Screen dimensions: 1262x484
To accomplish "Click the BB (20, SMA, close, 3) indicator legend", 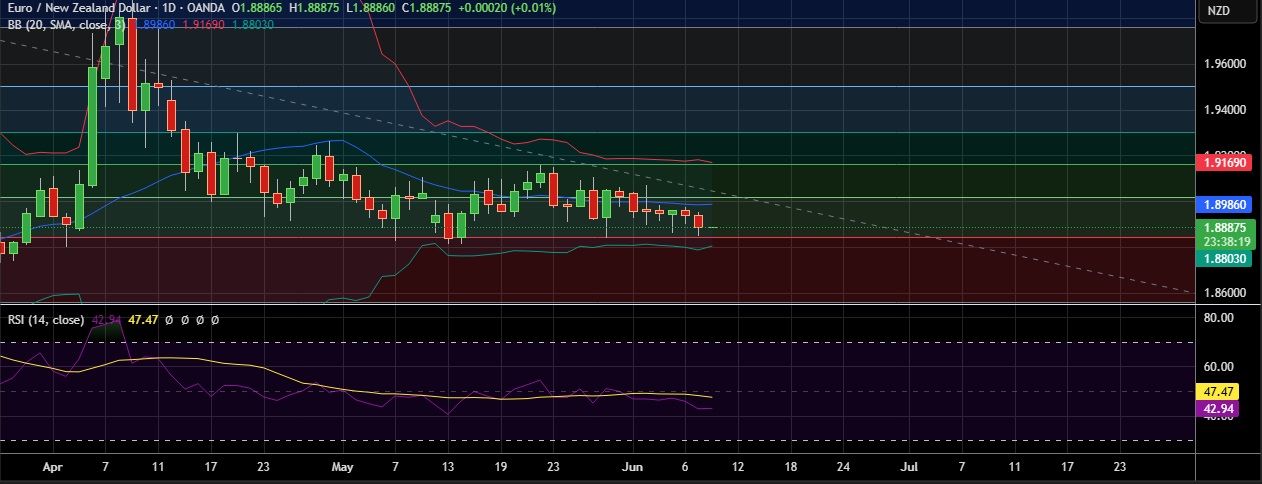I will coord(68,25).
